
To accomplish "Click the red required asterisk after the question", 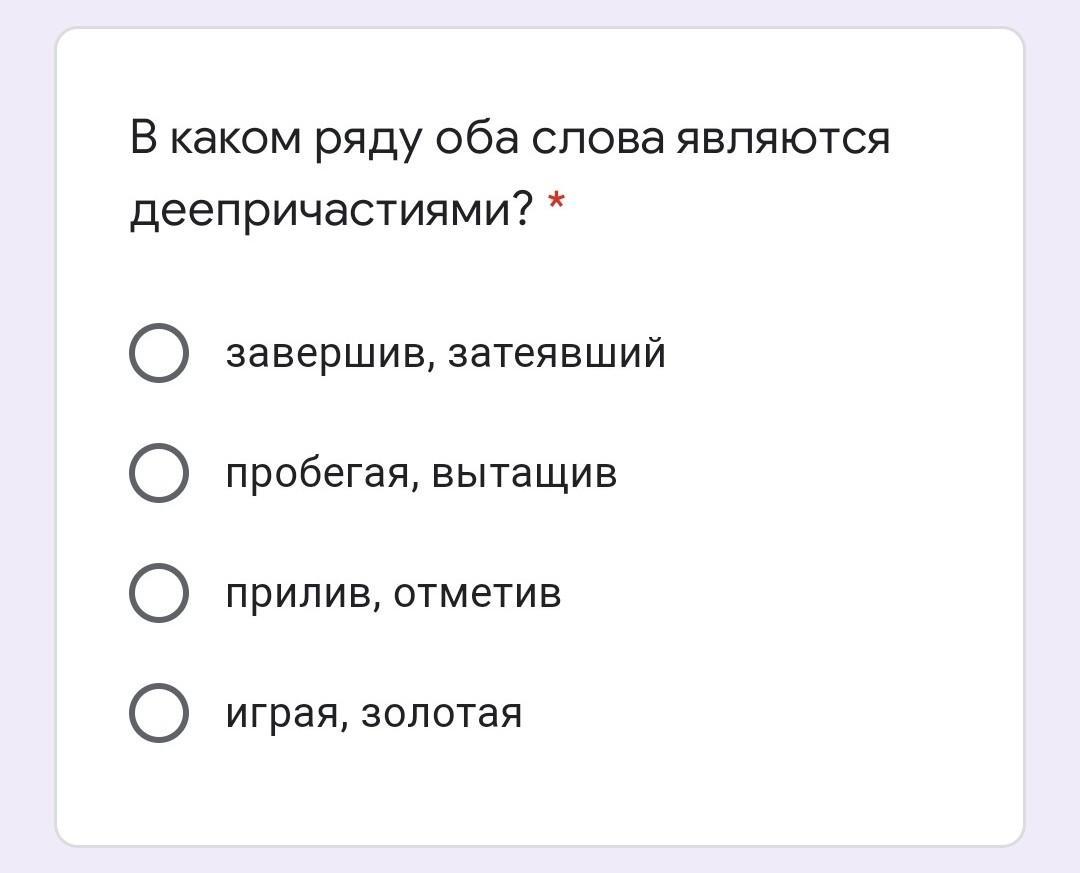I will [556, 202].
